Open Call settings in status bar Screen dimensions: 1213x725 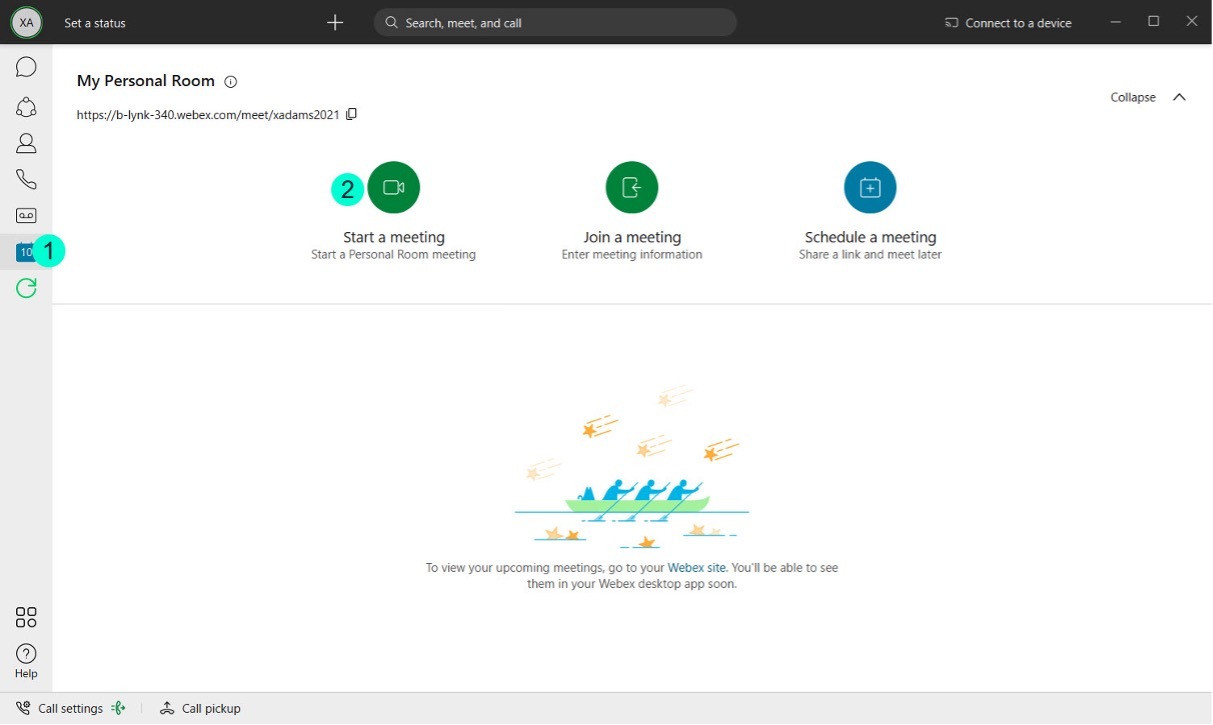point(60,708)
